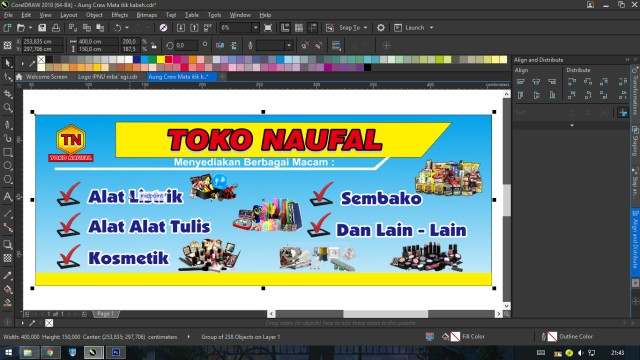Expand status bar info arrow
The height and width of the screenshot is (360, 640).
(189, 337)
